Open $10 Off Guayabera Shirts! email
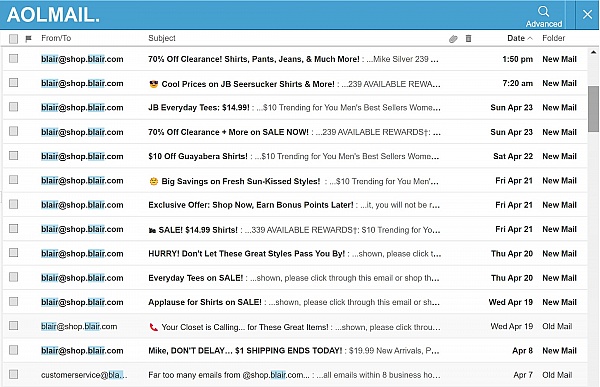Viewport: 600px width, 387px height. [295, 156]
